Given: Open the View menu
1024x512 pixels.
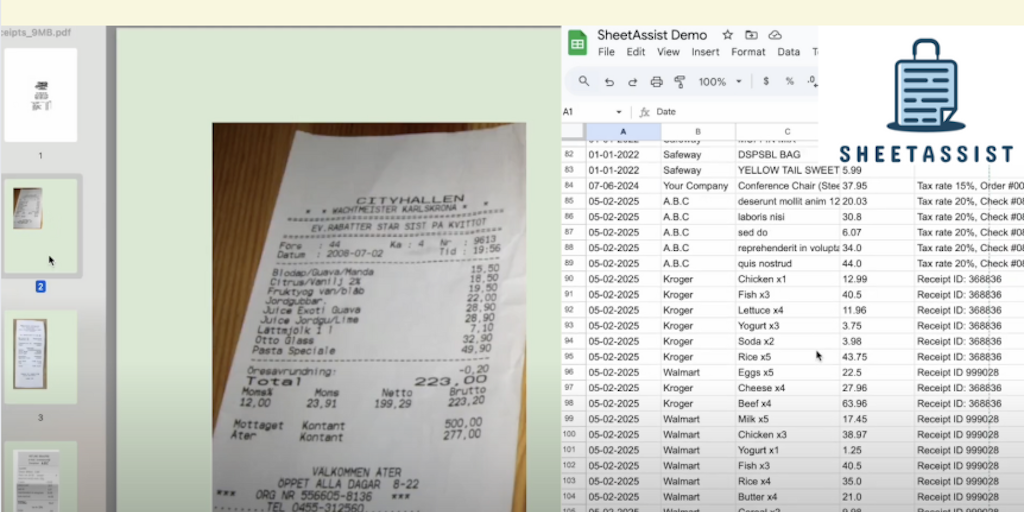Looking at the screenshot, I should click(668, 52).
